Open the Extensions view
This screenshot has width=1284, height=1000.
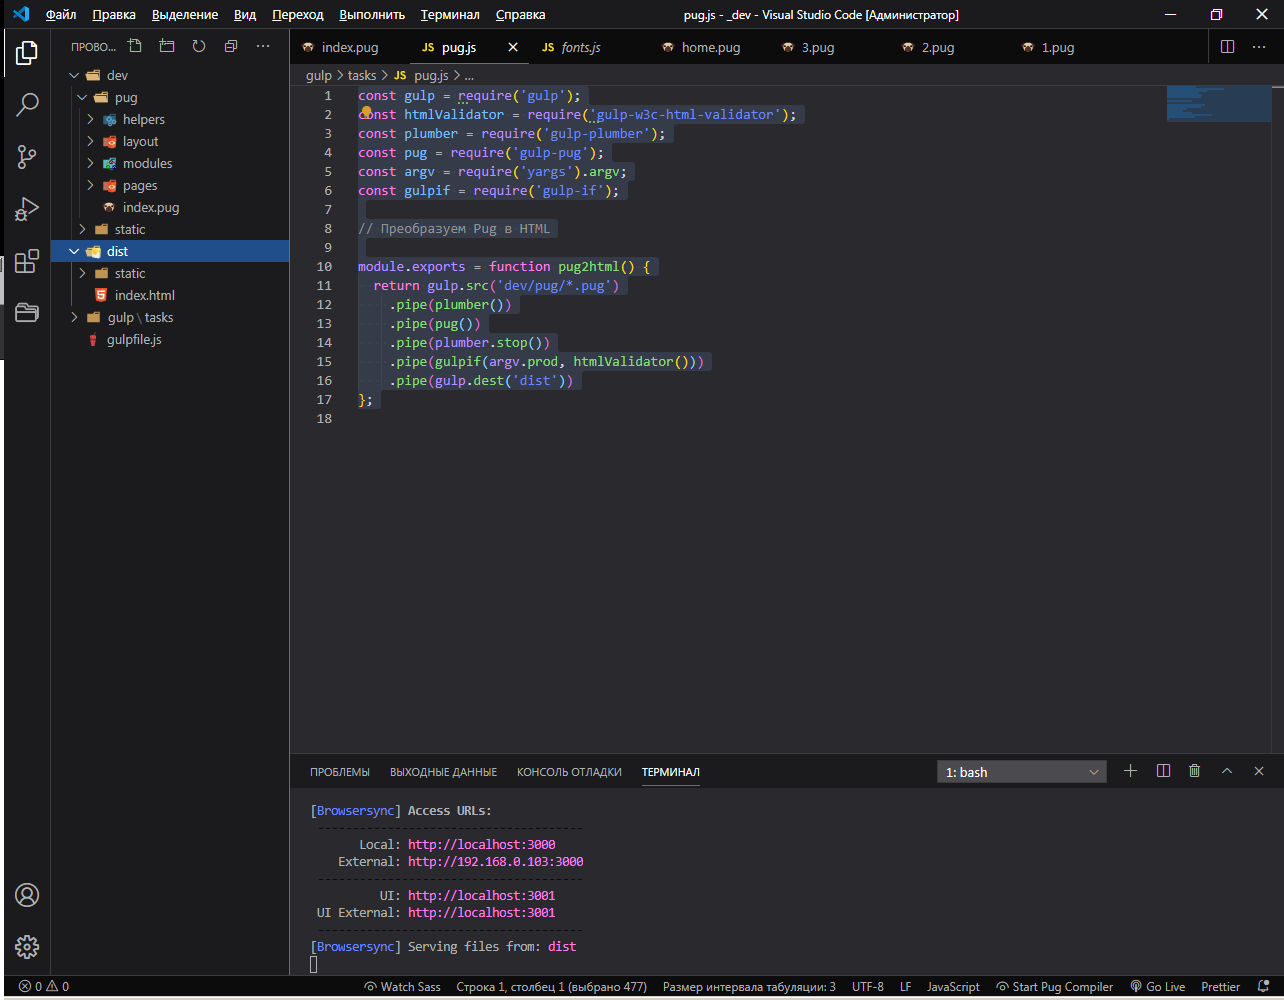click(27, 261)
